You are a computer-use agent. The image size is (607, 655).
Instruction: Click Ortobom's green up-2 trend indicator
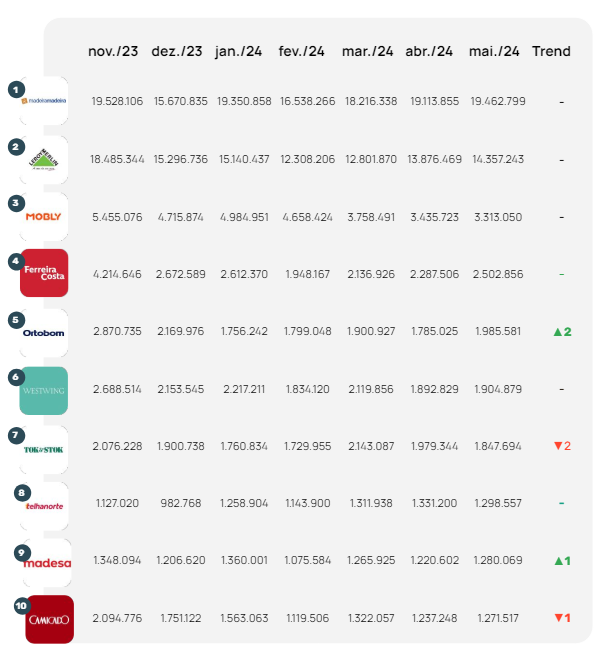coord(561,331)
